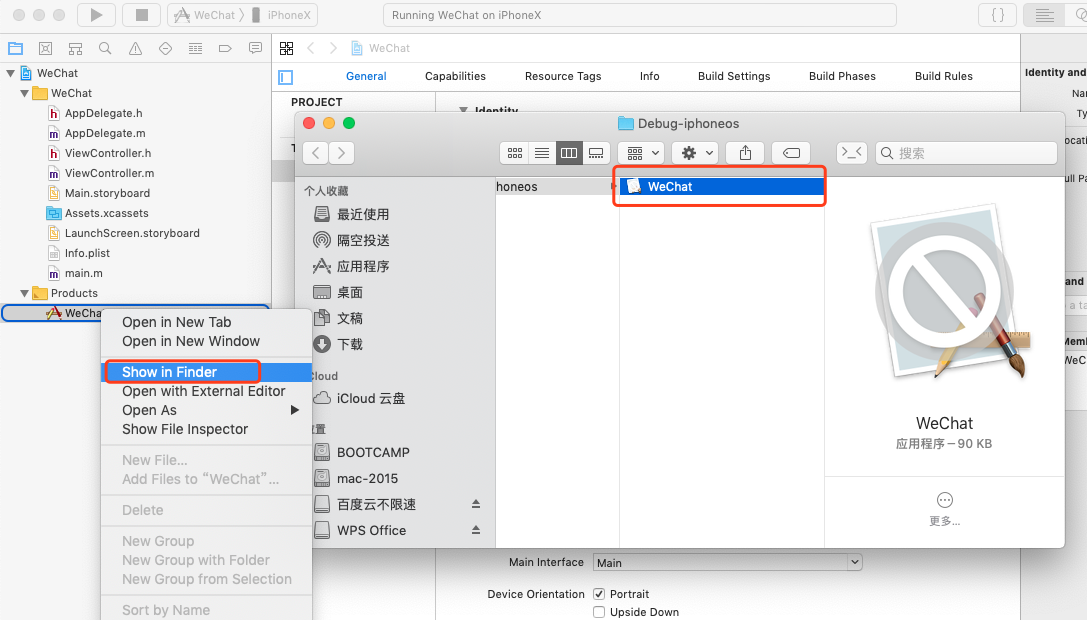Open Finder group-by dropdown
Viewport: 1087px width, 620px height.
[x=641, y=153]
